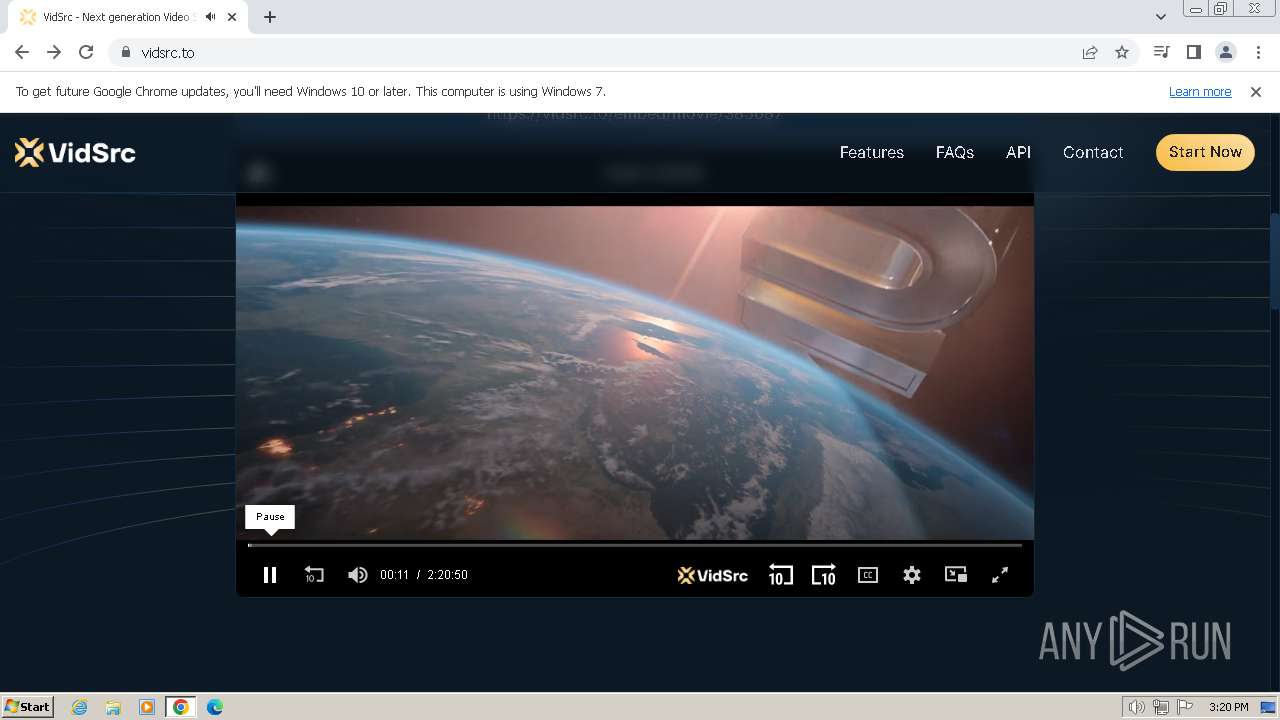The width and height of the screenshot is (1280, 720).
Task: Open Learn more link in update banner
Action: 1200,91
